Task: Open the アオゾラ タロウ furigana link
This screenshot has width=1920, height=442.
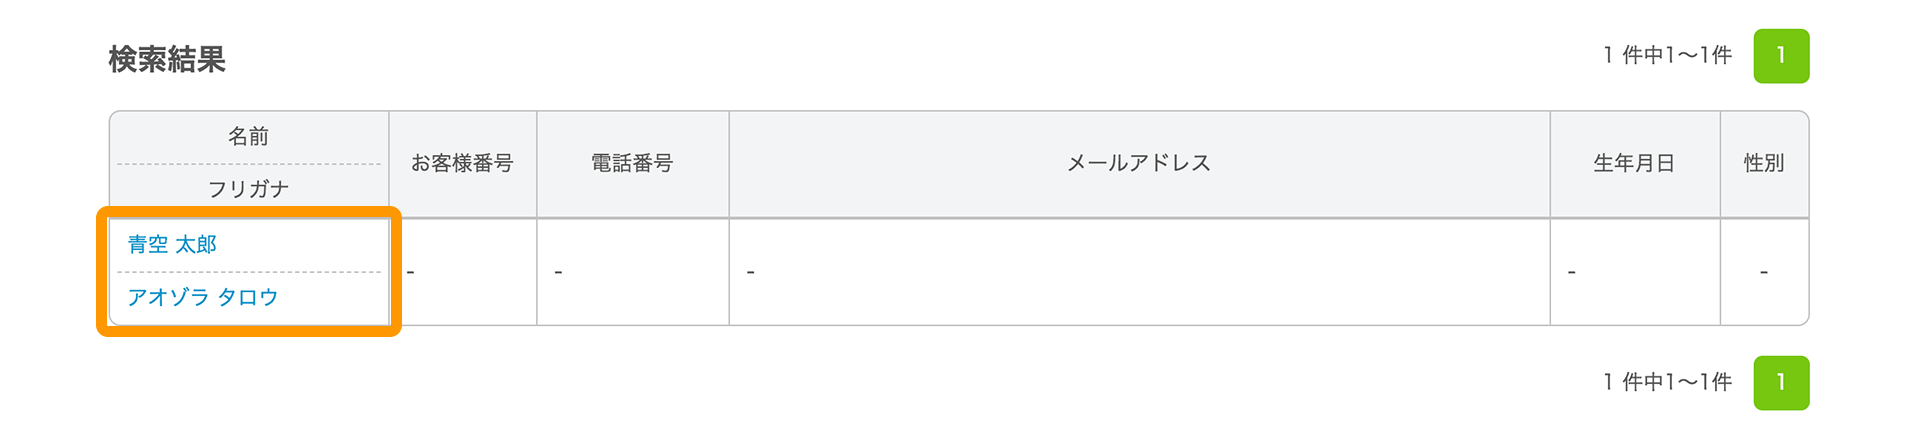Action: point(203,297)
